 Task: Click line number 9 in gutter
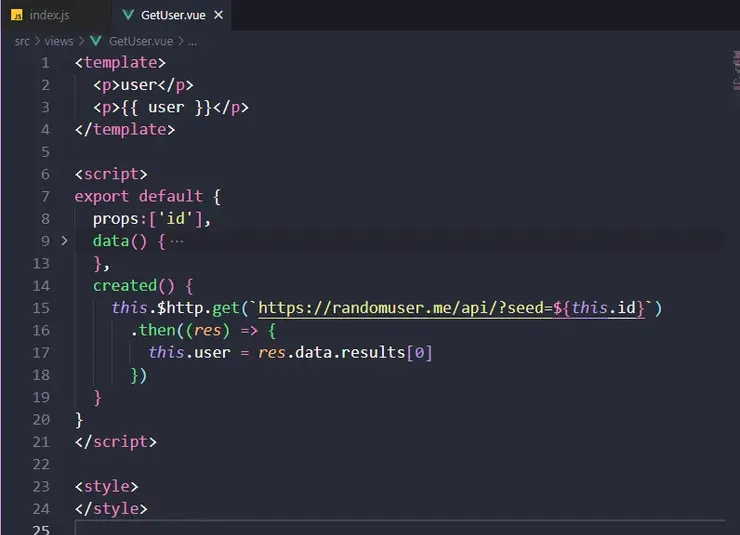coord(45,241)
